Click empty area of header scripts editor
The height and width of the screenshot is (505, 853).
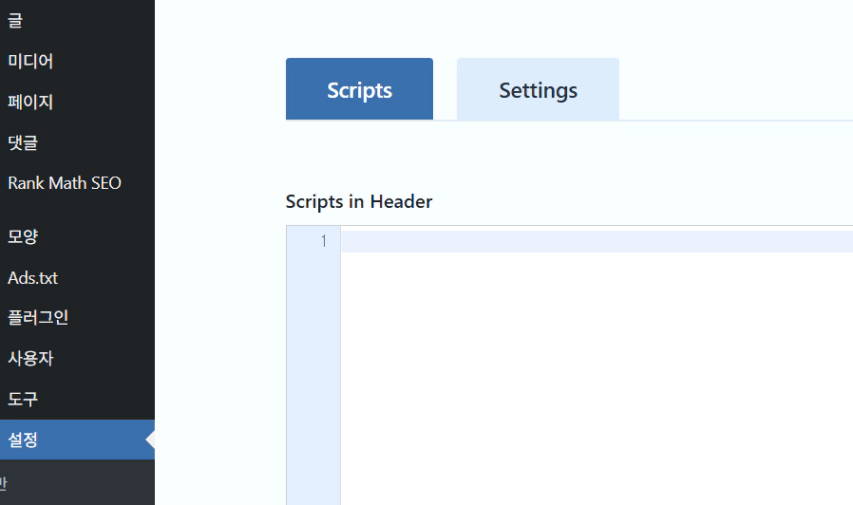click(x=595, y=380)
